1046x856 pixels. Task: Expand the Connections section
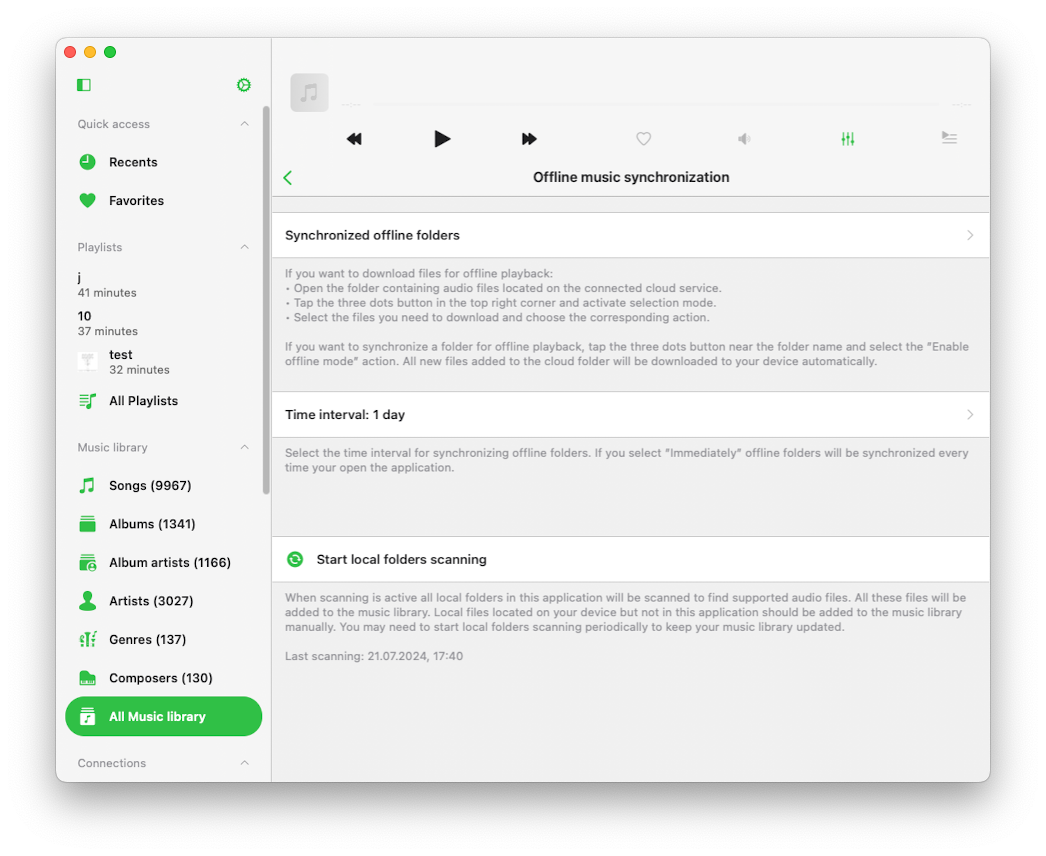coord(245,763)
